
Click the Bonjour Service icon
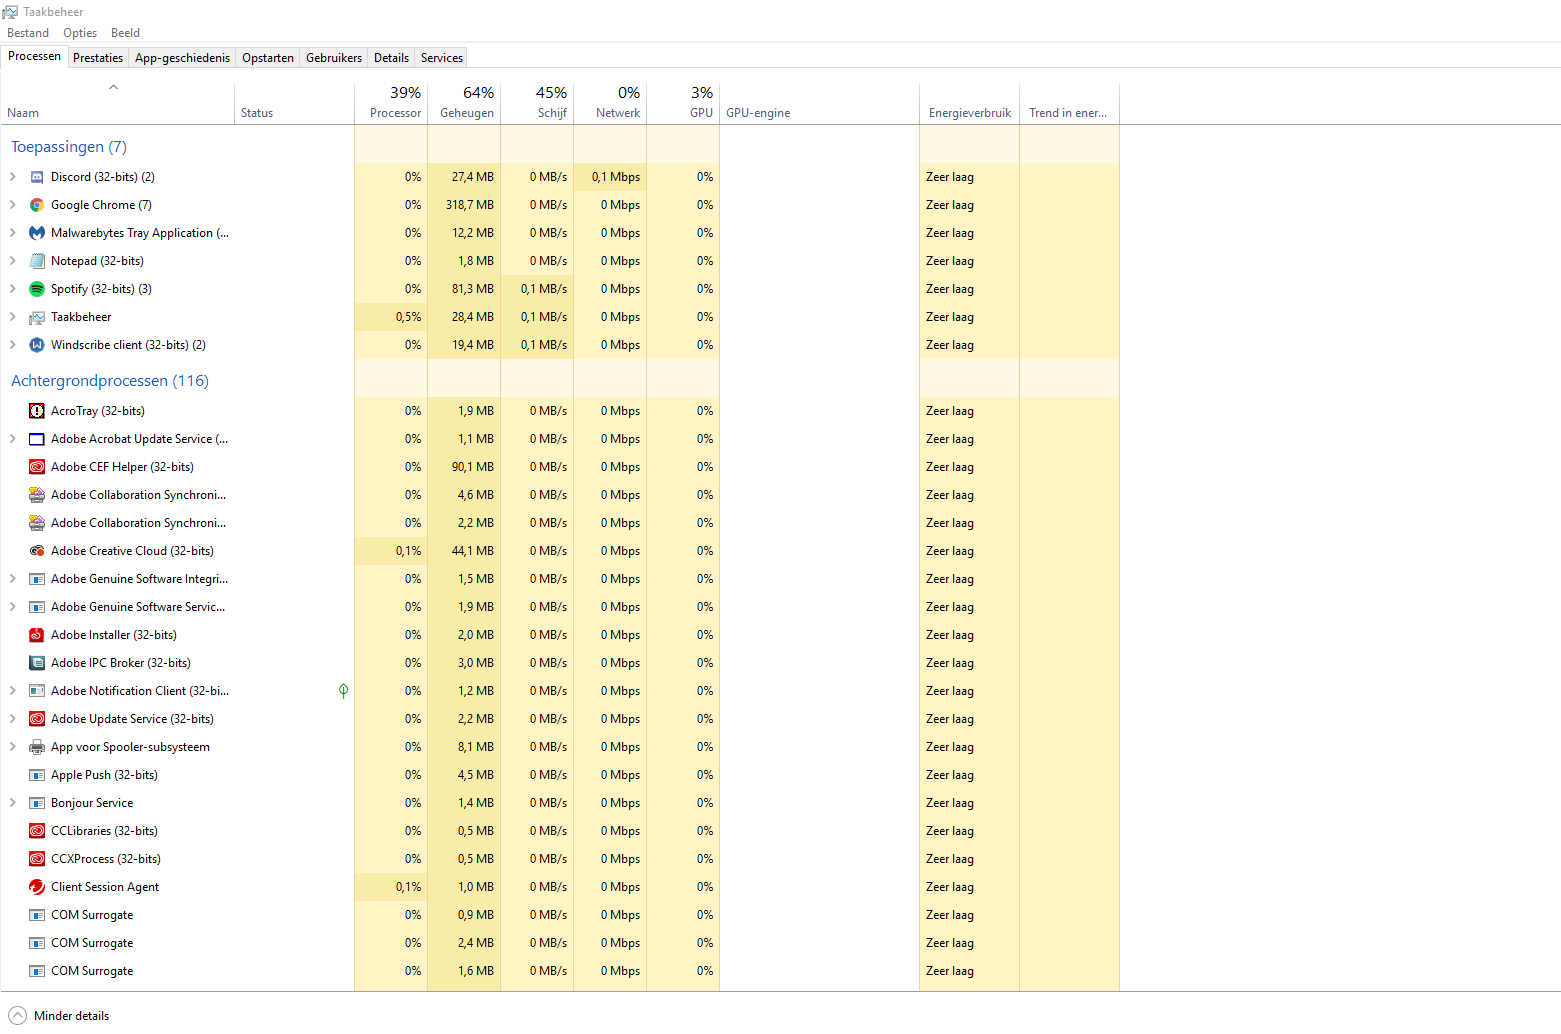[x=37, y=803]
